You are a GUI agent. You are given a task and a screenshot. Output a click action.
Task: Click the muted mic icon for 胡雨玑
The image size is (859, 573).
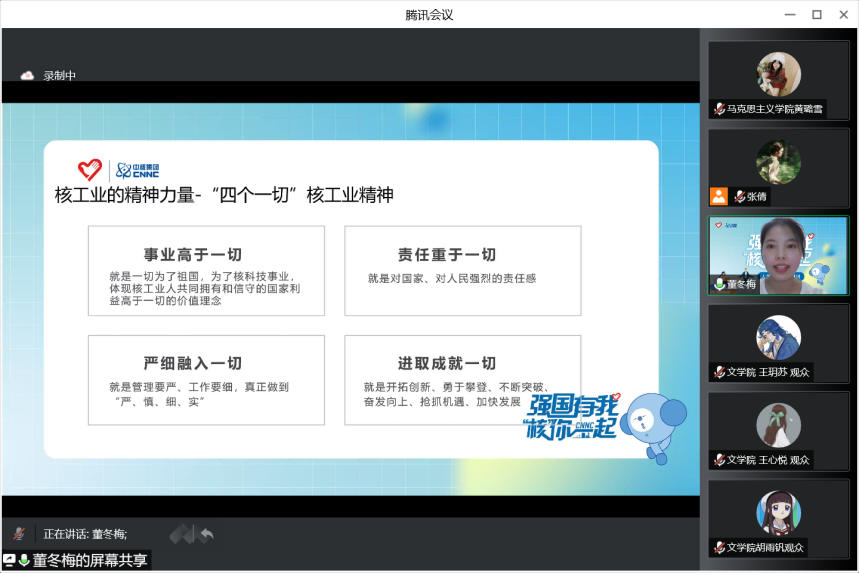(x=719, y=547)
